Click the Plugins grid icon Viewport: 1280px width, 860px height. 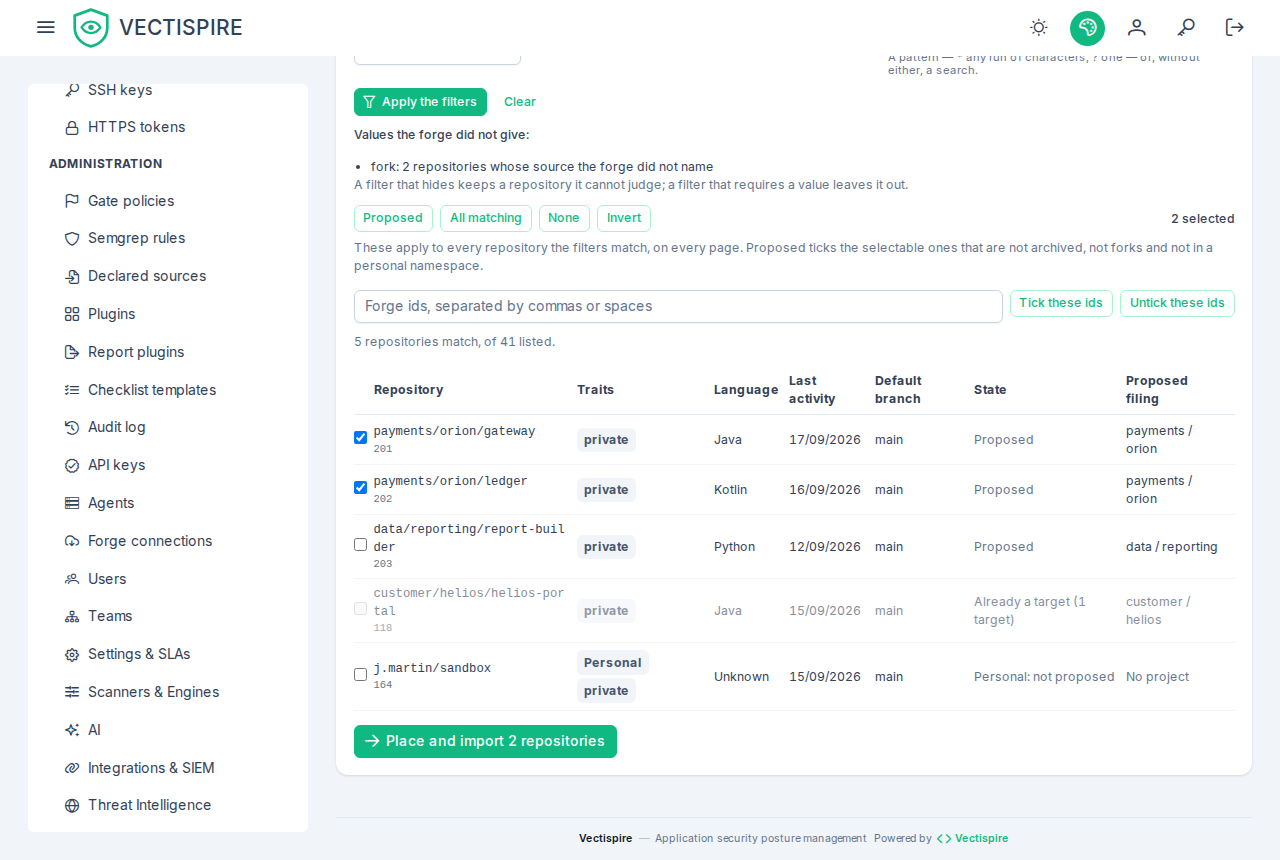(72, 314)
